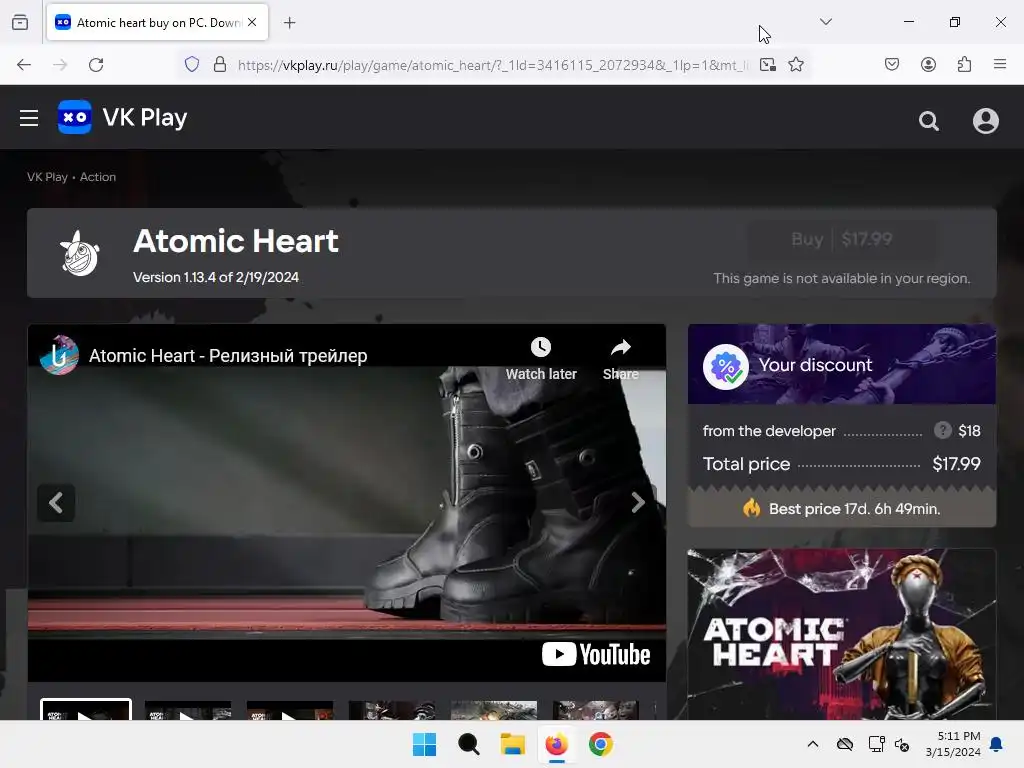
Task: Open Action category breadcrumb
Action: [98, 177]
